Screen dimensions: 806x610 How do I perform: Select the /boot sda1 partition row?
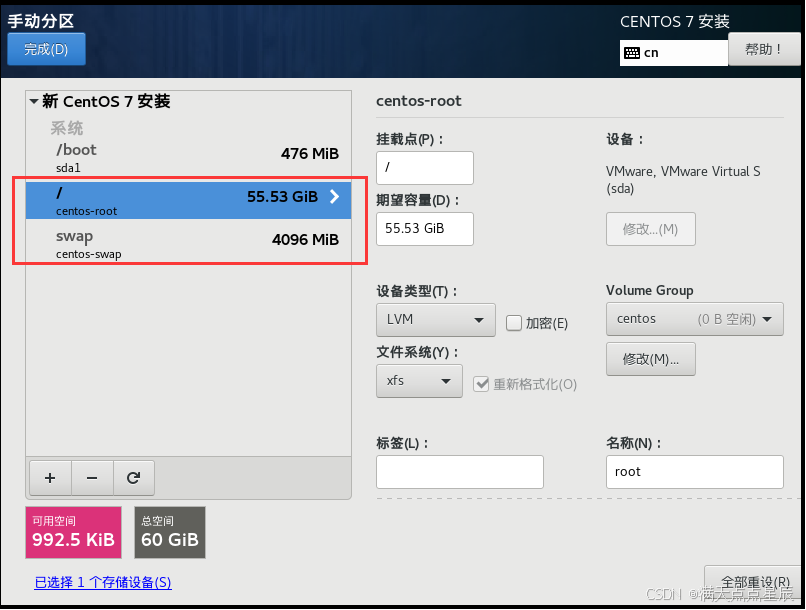189,158
